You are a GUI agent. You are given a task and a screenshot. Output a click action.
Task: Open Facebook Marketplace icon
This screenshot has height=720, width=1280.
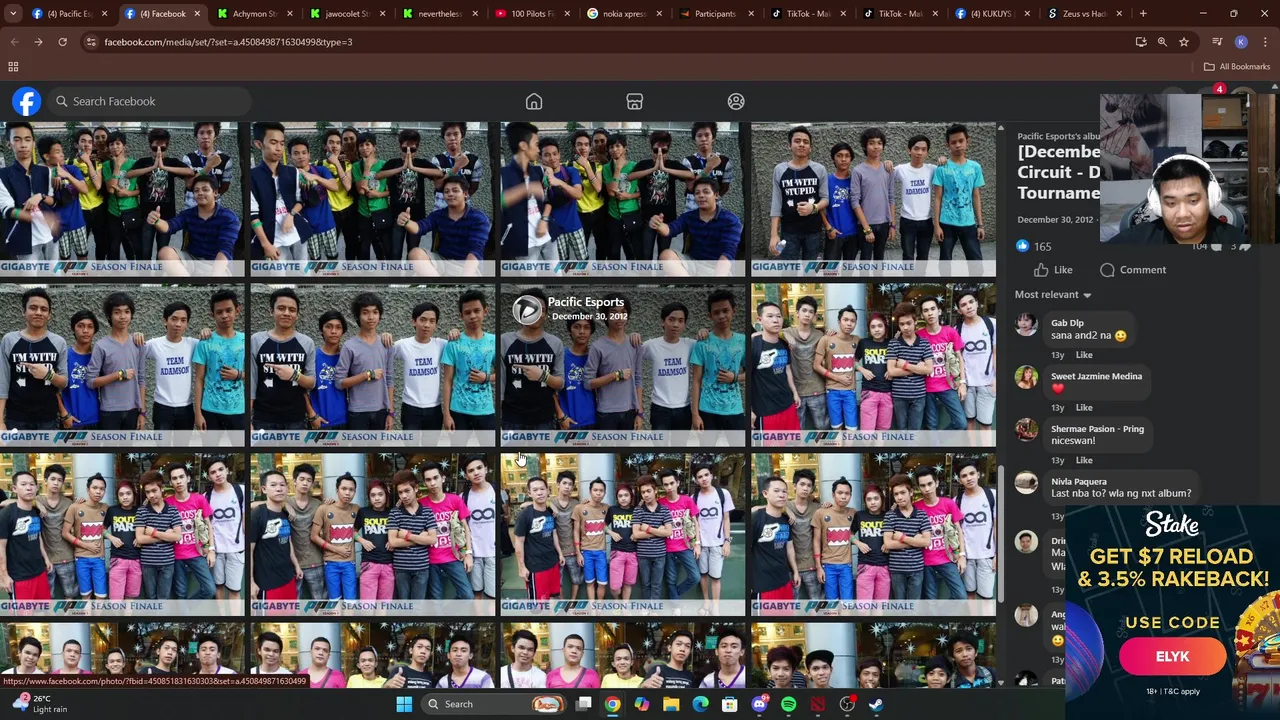tap(634, 101)
